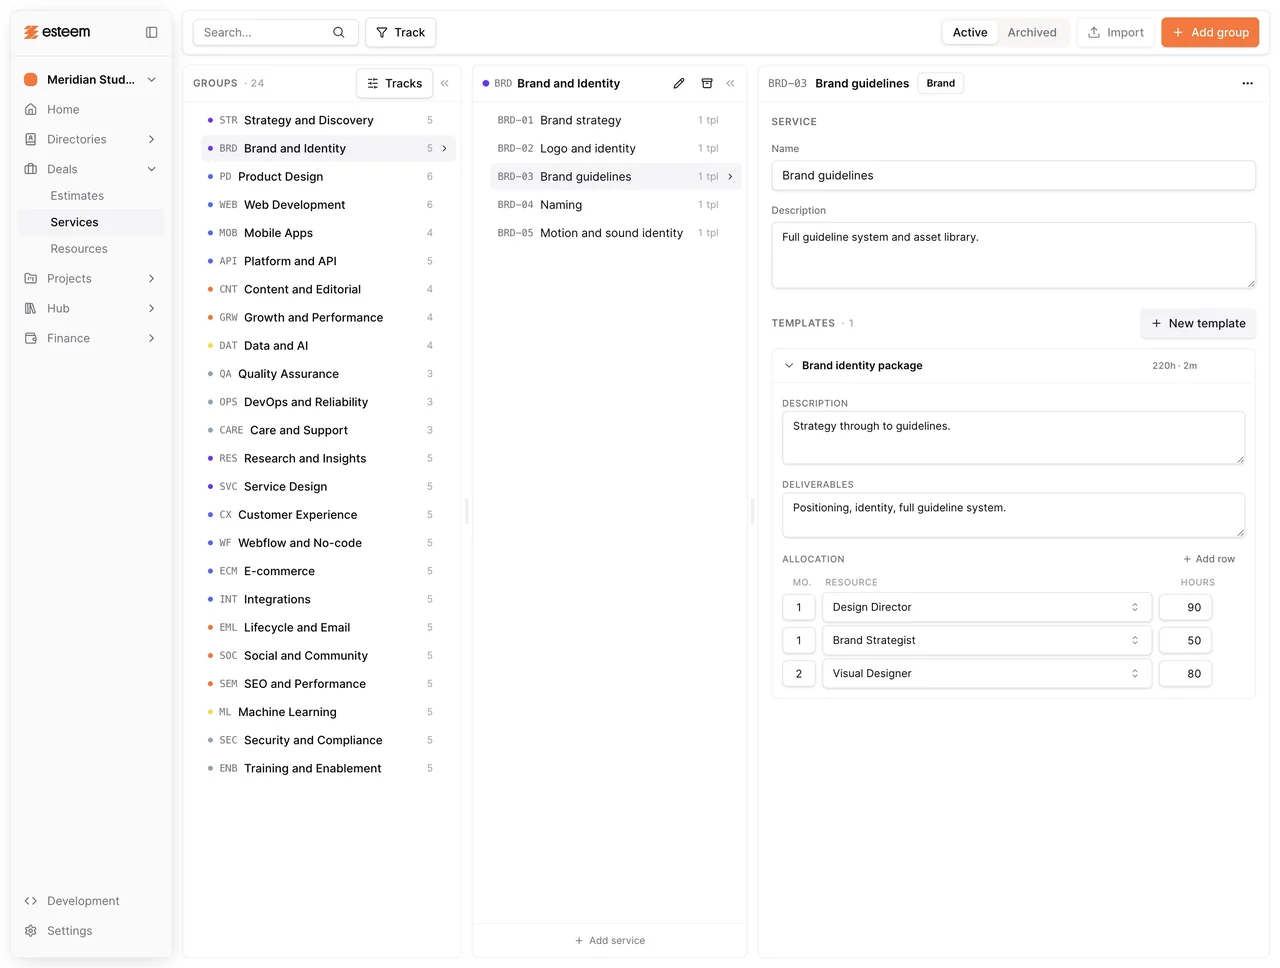Open the Design Director resource dropdown
This screenshot has height=968, width=1280.
pos(987,607)
